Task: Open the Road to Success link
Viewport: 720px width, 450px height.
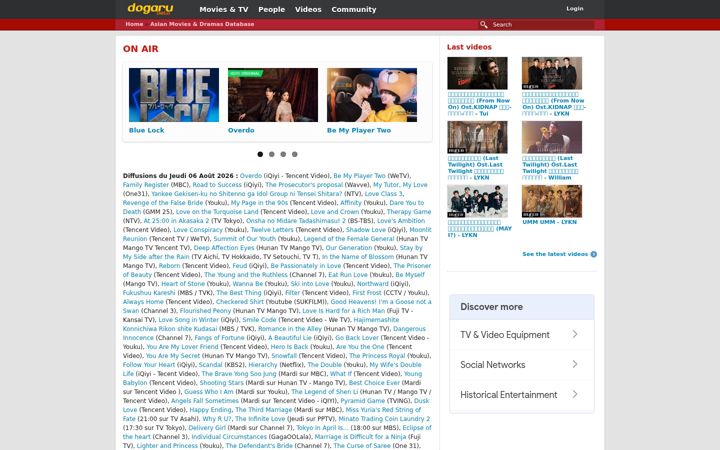Action: click(217, 185)
